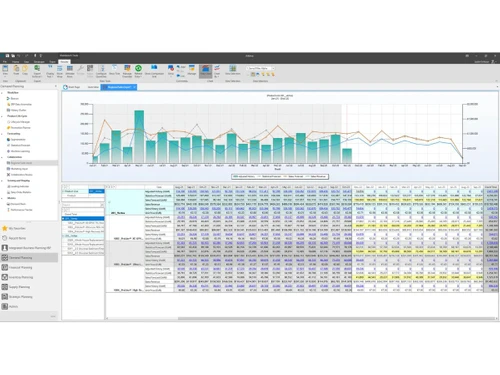Click the Export to Excel icon
This screenshot has height=375, width=500.
37,71
